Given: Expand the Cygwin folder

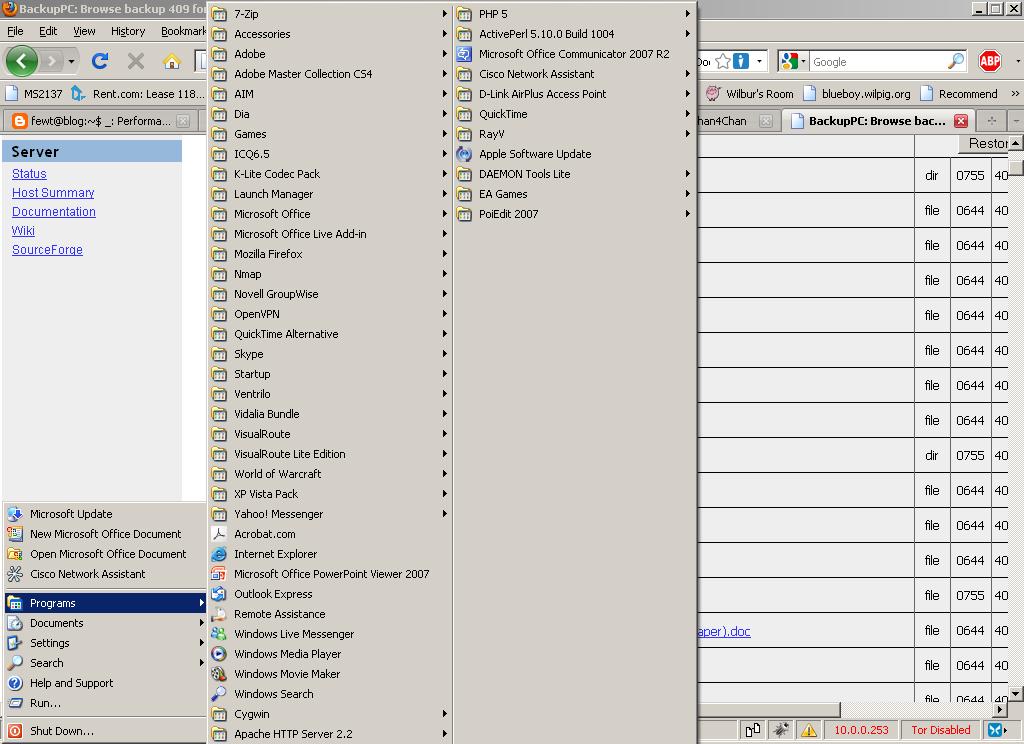Looking at the screenshot, I should coord(330,714).
